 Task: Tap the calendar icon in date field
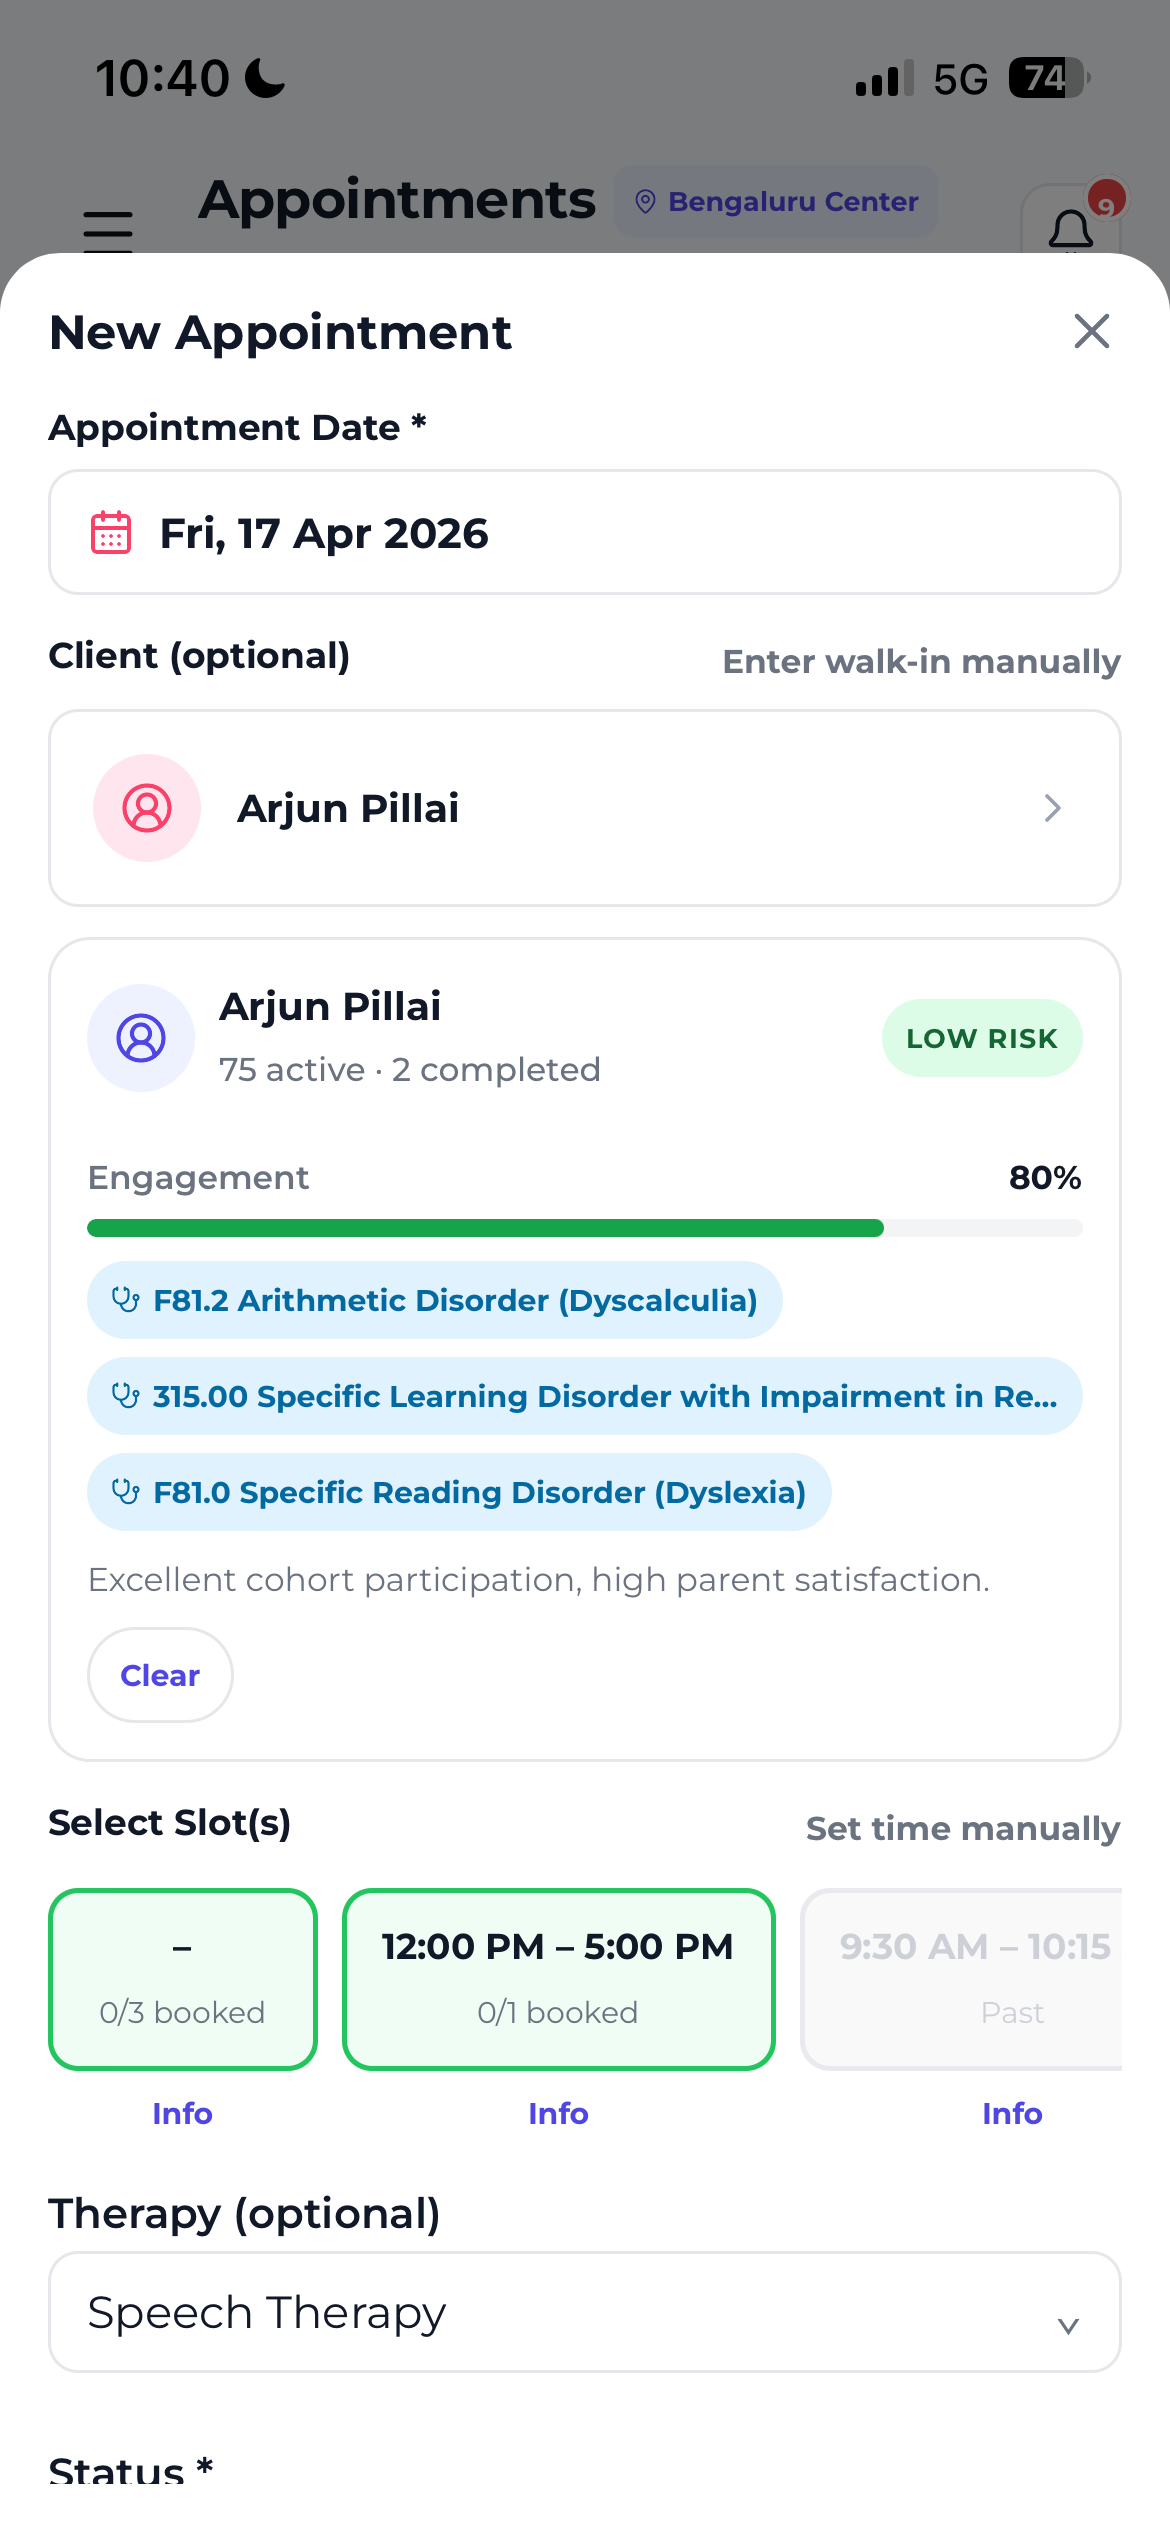pyautogui.click(x=111, y=532)
